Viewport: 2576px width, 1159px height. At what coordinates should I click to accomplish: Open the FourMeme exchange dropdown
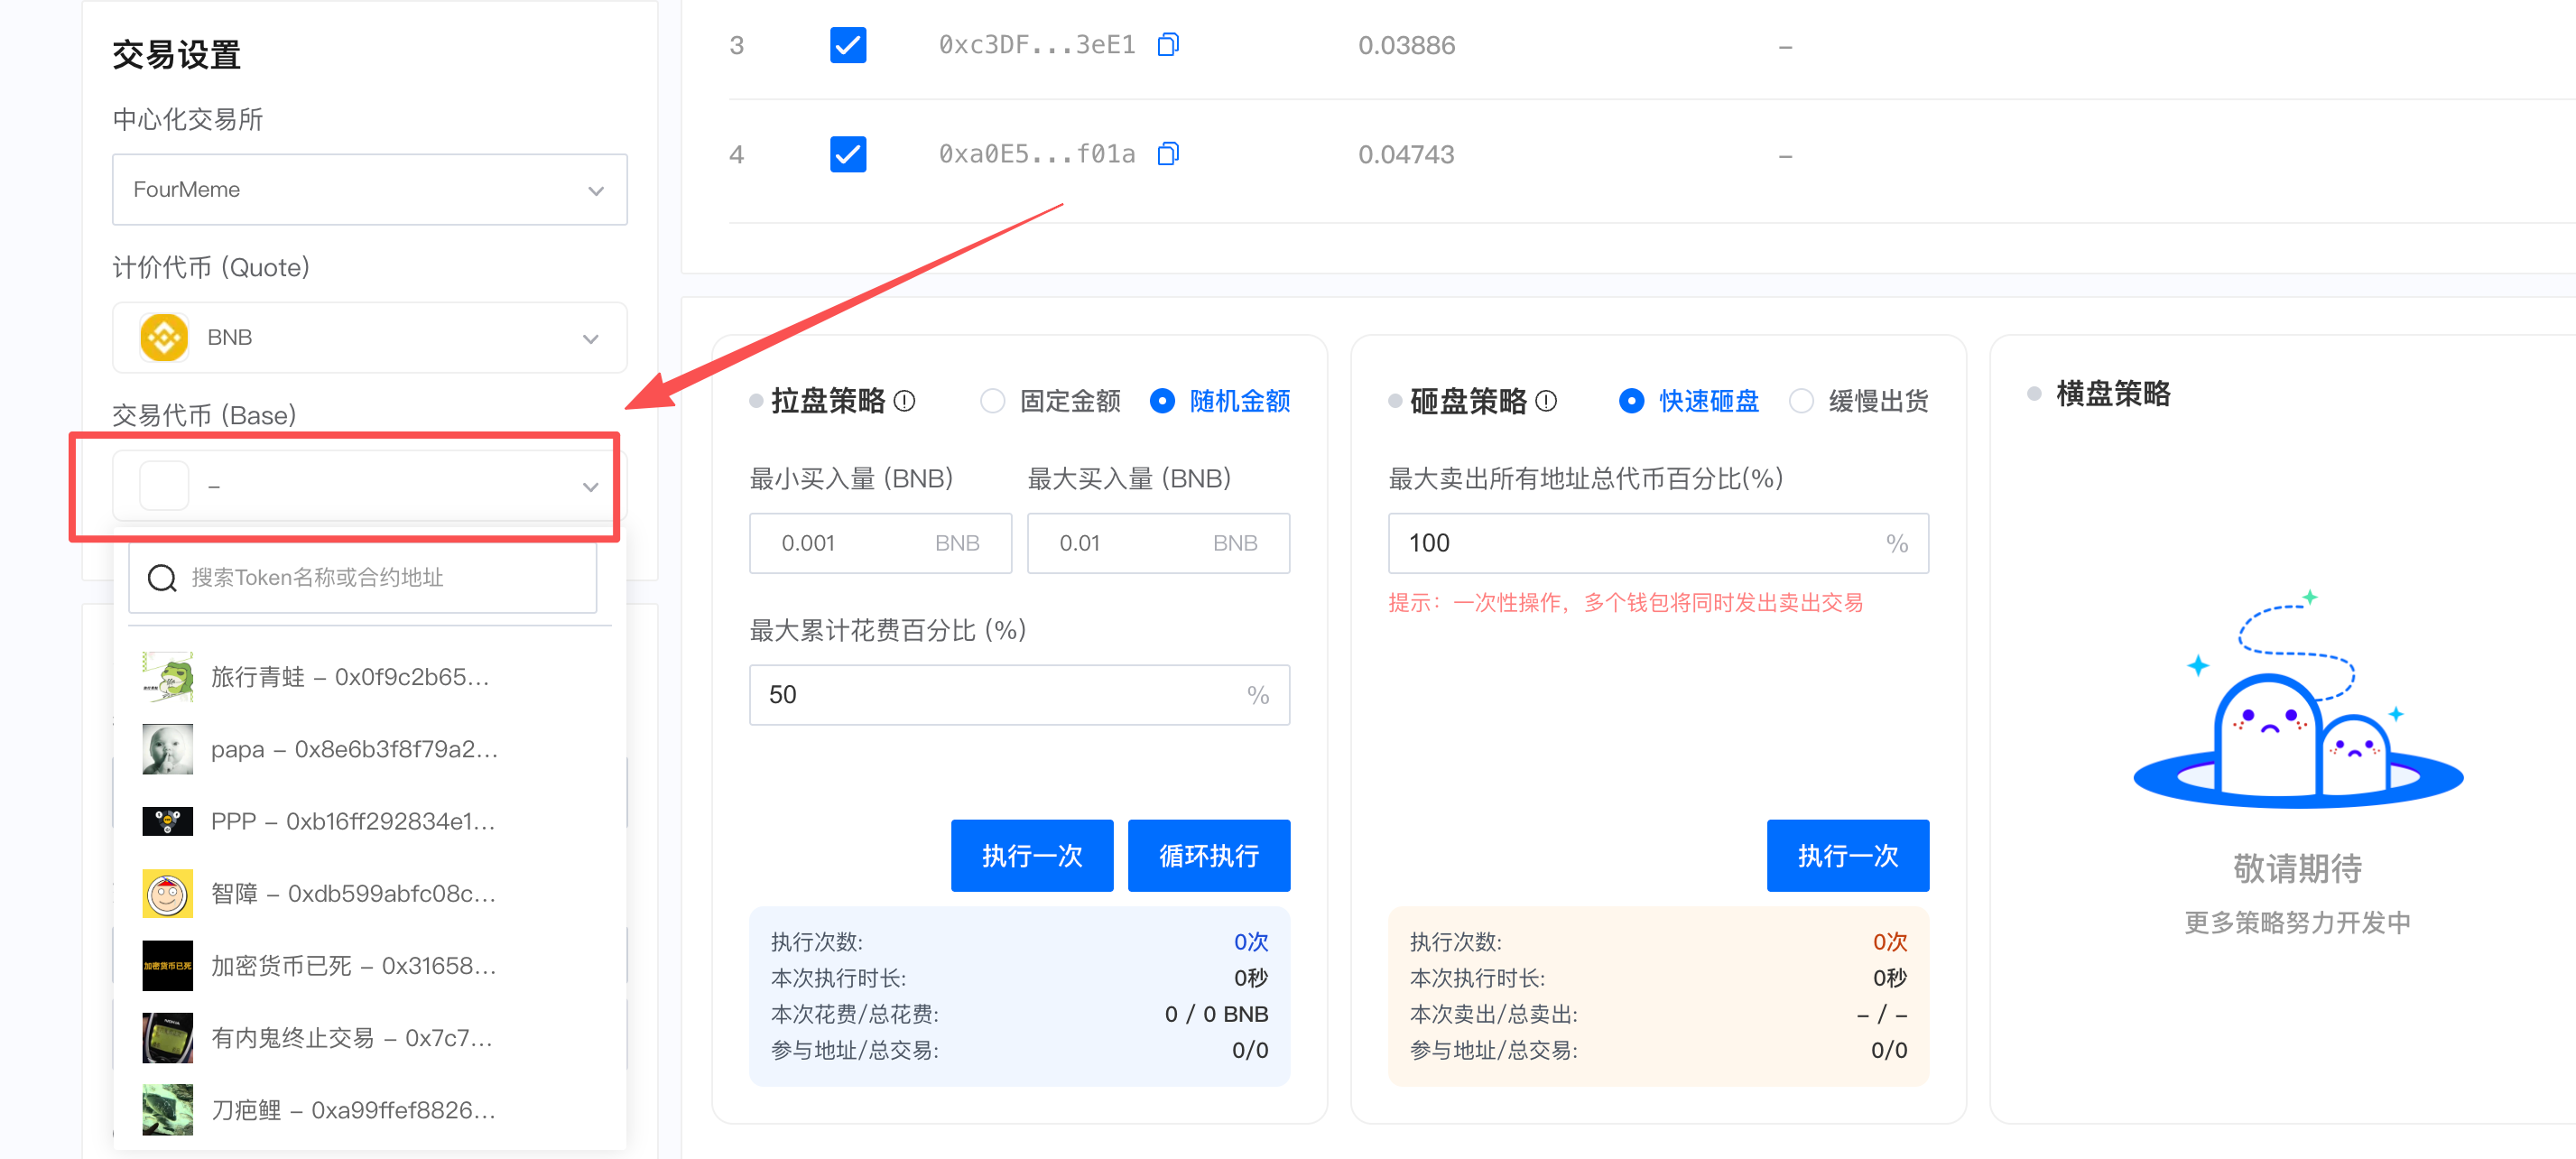[x=369, y=190]
